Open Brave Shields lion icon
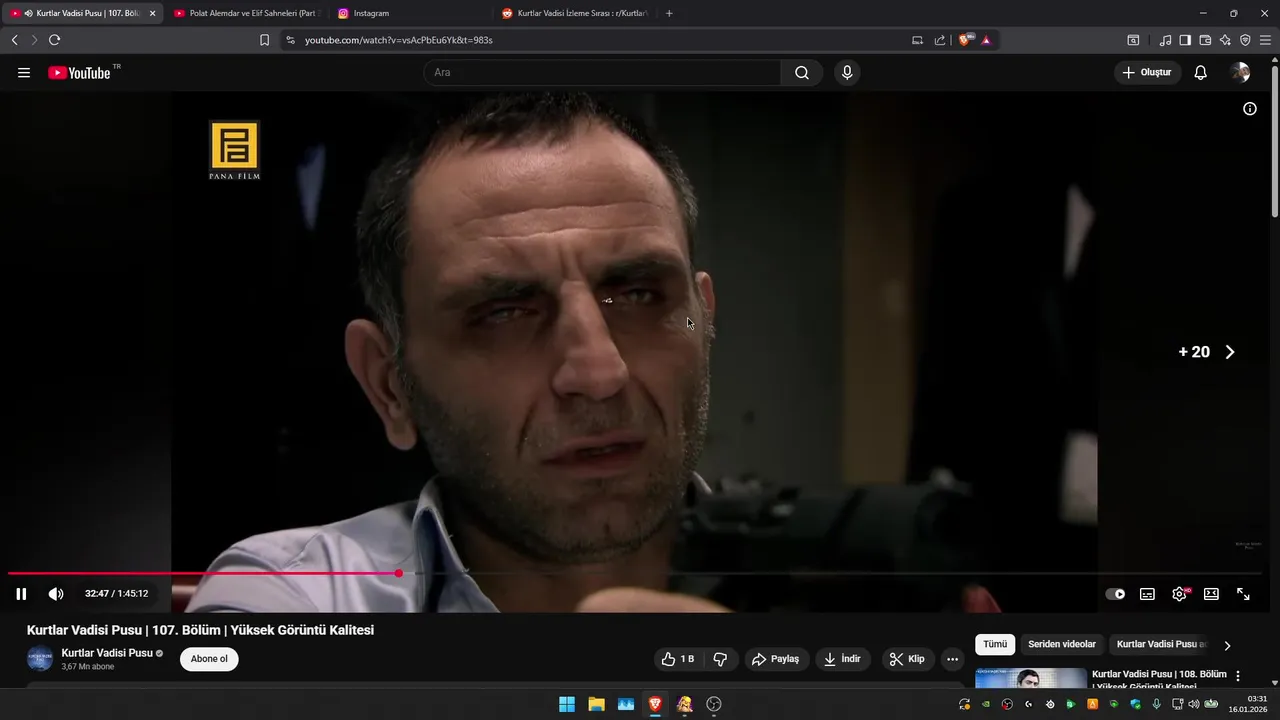The height and width of the screenshot is (720, 1280). click(966, 40)
